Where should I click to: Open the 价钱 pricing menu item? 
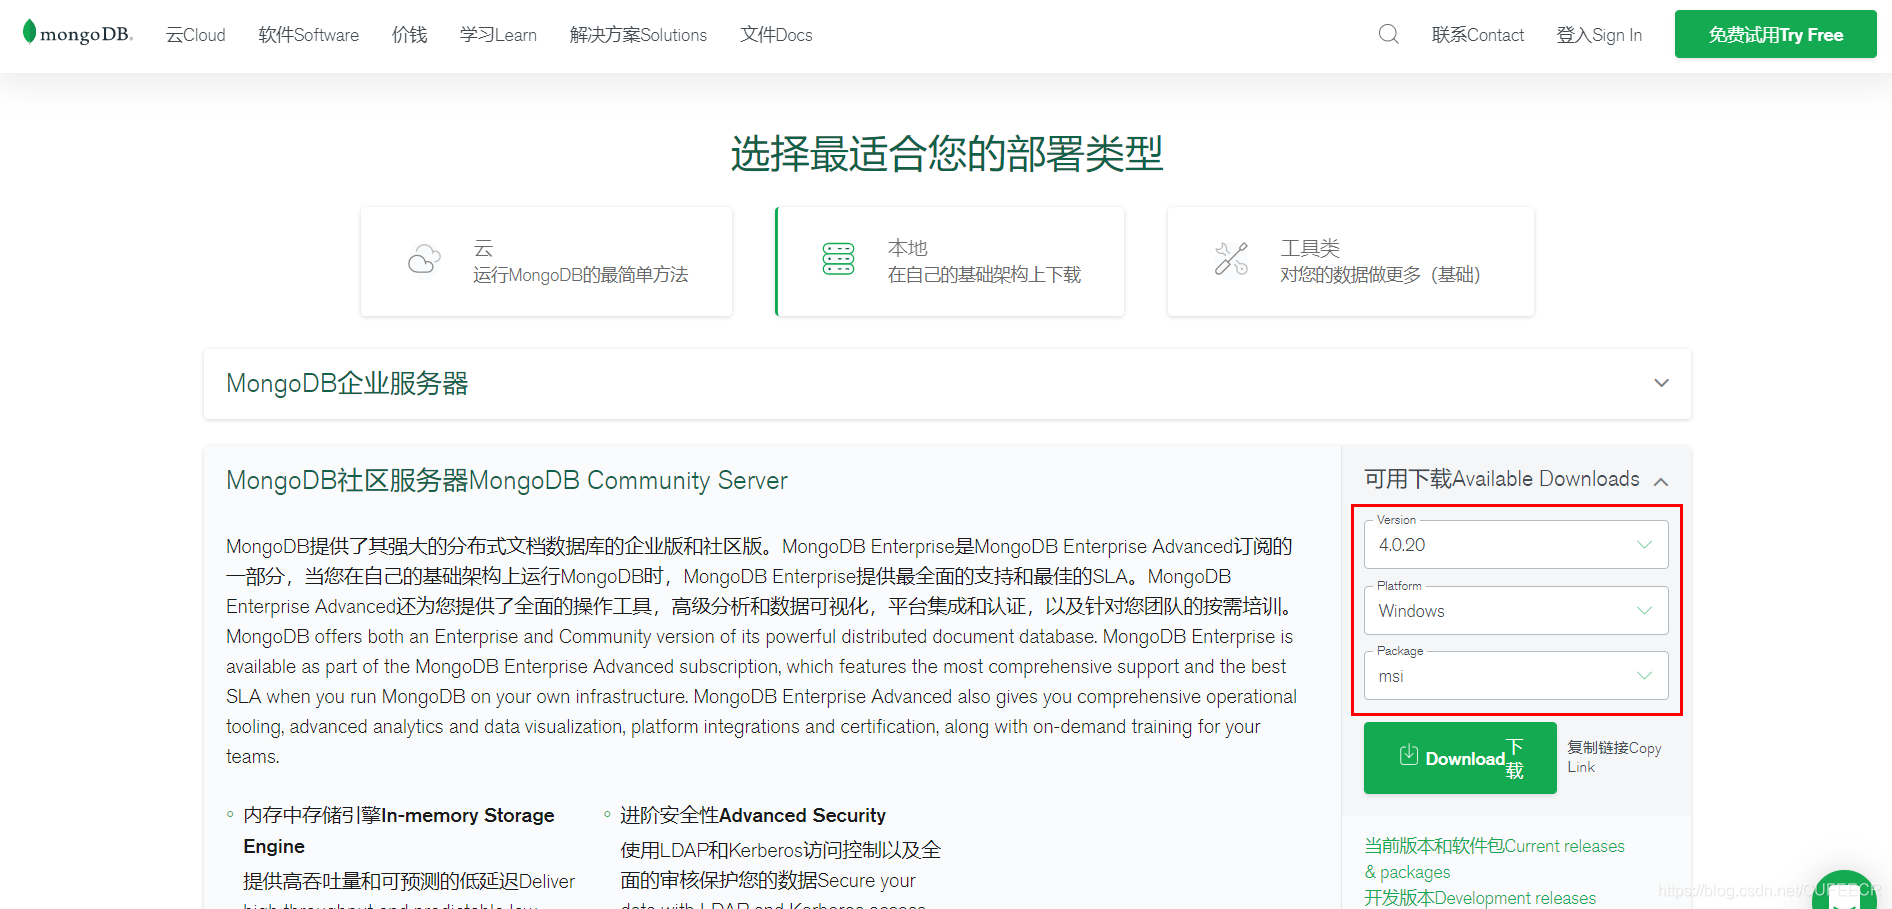[x=410, y=35]
